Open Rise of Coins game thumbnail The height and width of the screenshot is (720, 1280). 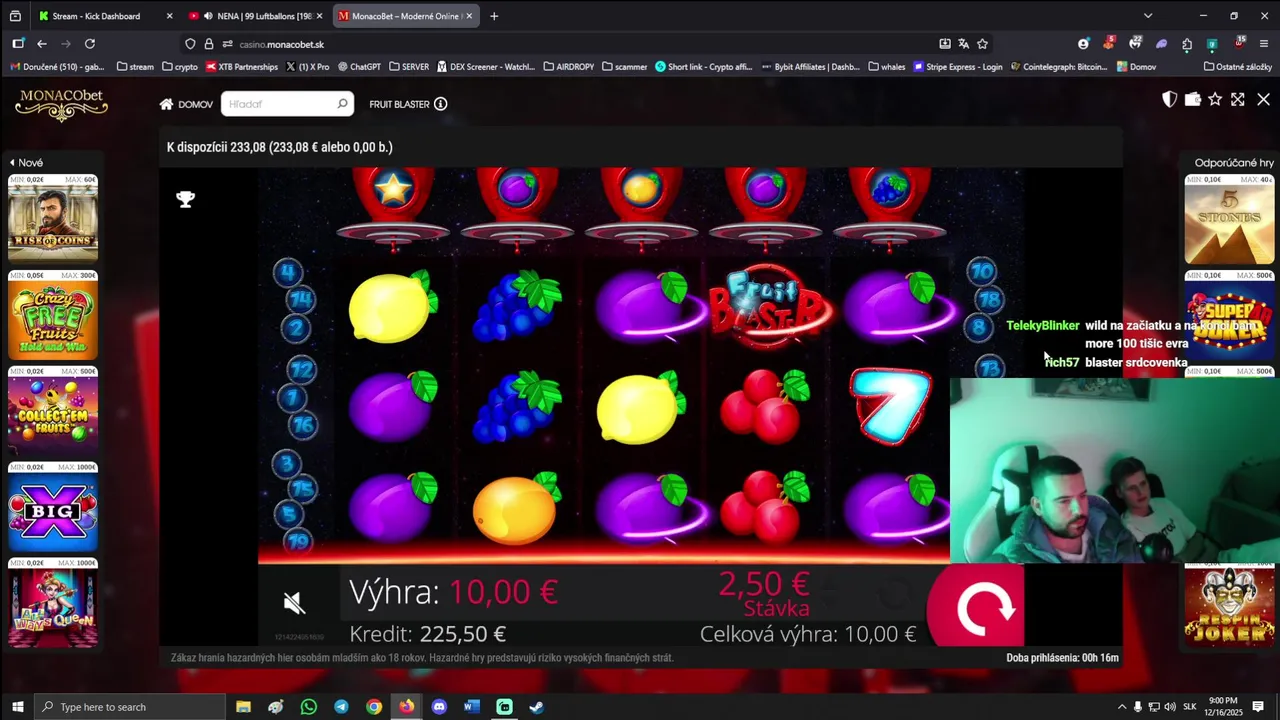pyautogui.click(x=53, y=218)
